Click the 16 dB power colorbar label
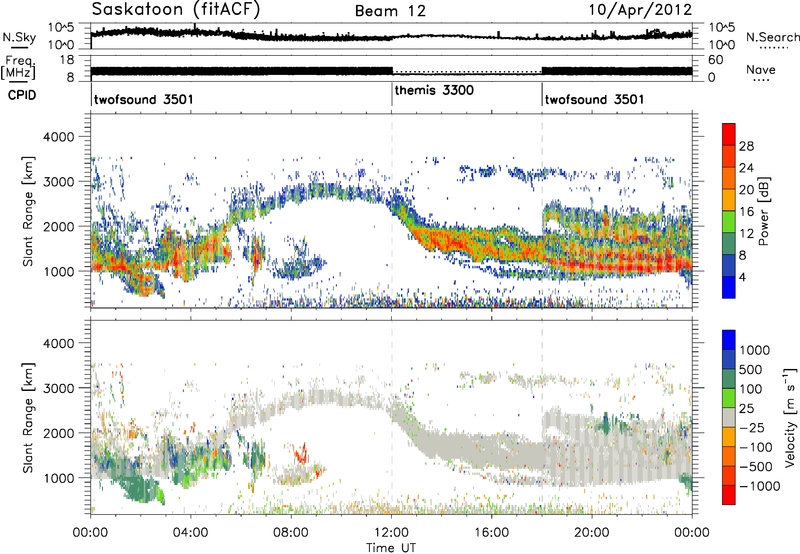The width and height of the screenshot is (800, 554). (x=746, y=212)
